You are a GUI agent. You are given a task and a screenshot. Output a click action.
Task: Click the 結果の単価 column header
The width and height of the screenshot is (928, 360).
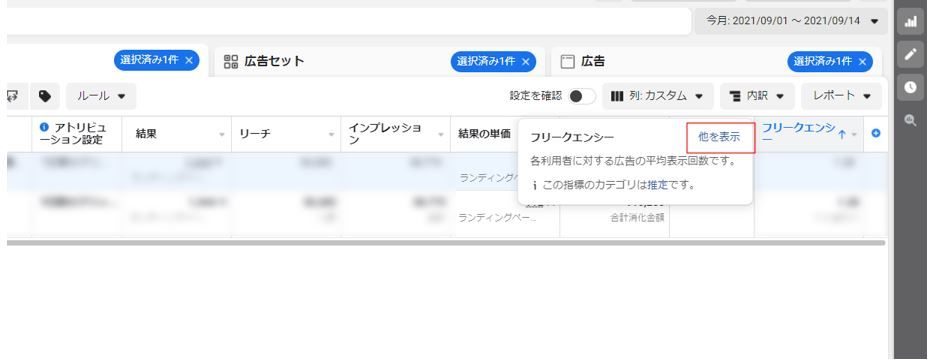tap(484, 134)
